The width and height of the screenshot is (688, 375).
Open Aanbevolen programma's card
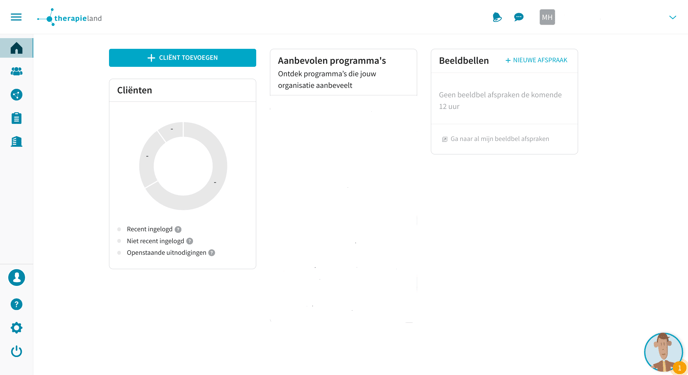pos(344,72)
